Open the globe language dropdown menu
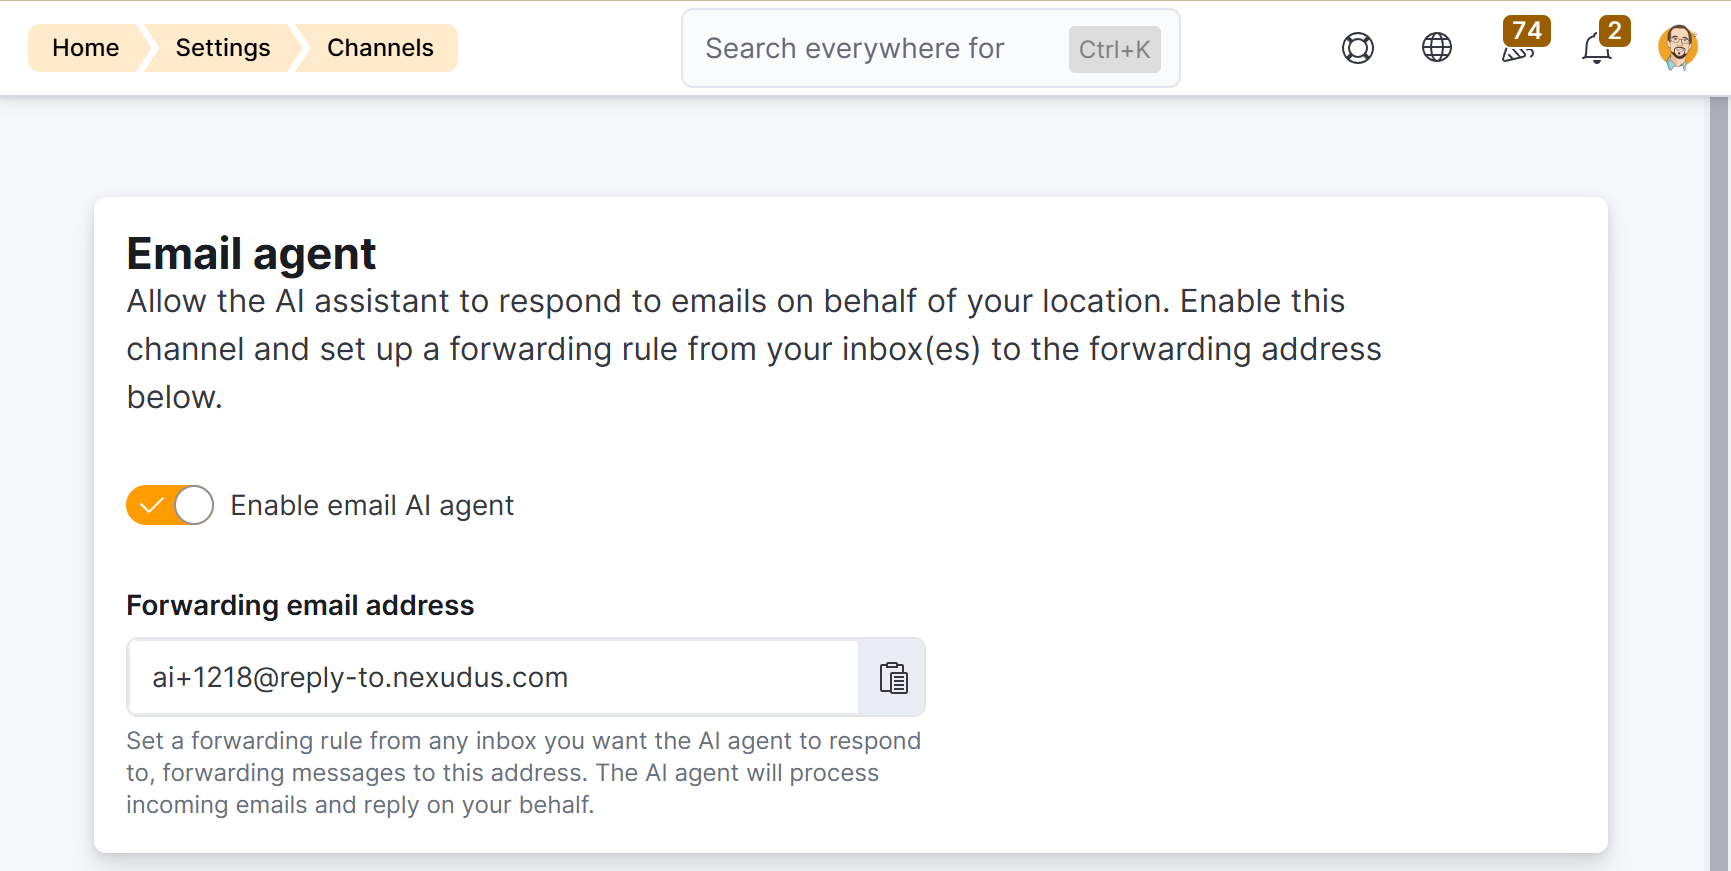Image resolution: width=1731 pixels, height=871 pixels. coord(1436,47)
